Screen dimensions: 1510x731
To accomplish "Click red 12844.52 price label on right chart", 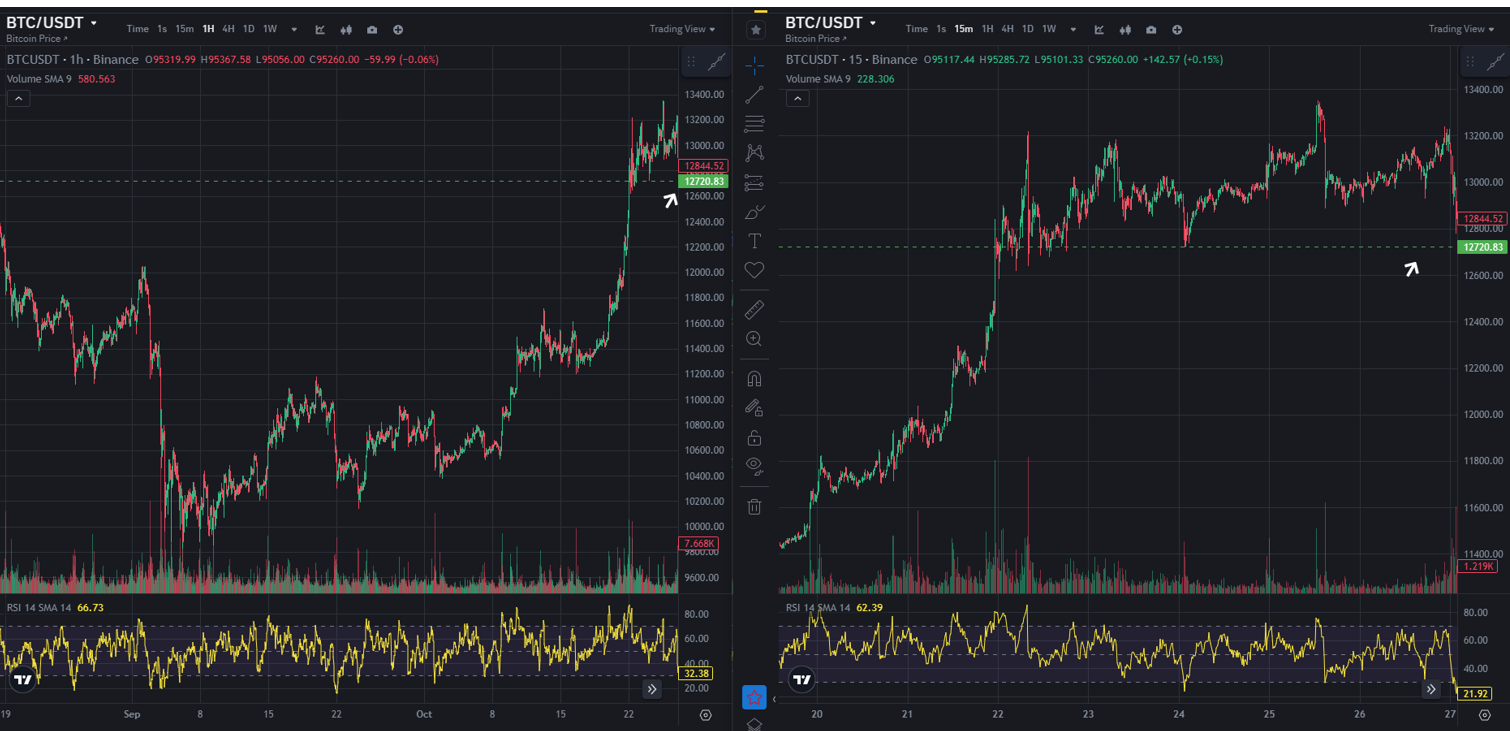I will click(x=1482, y=218).
